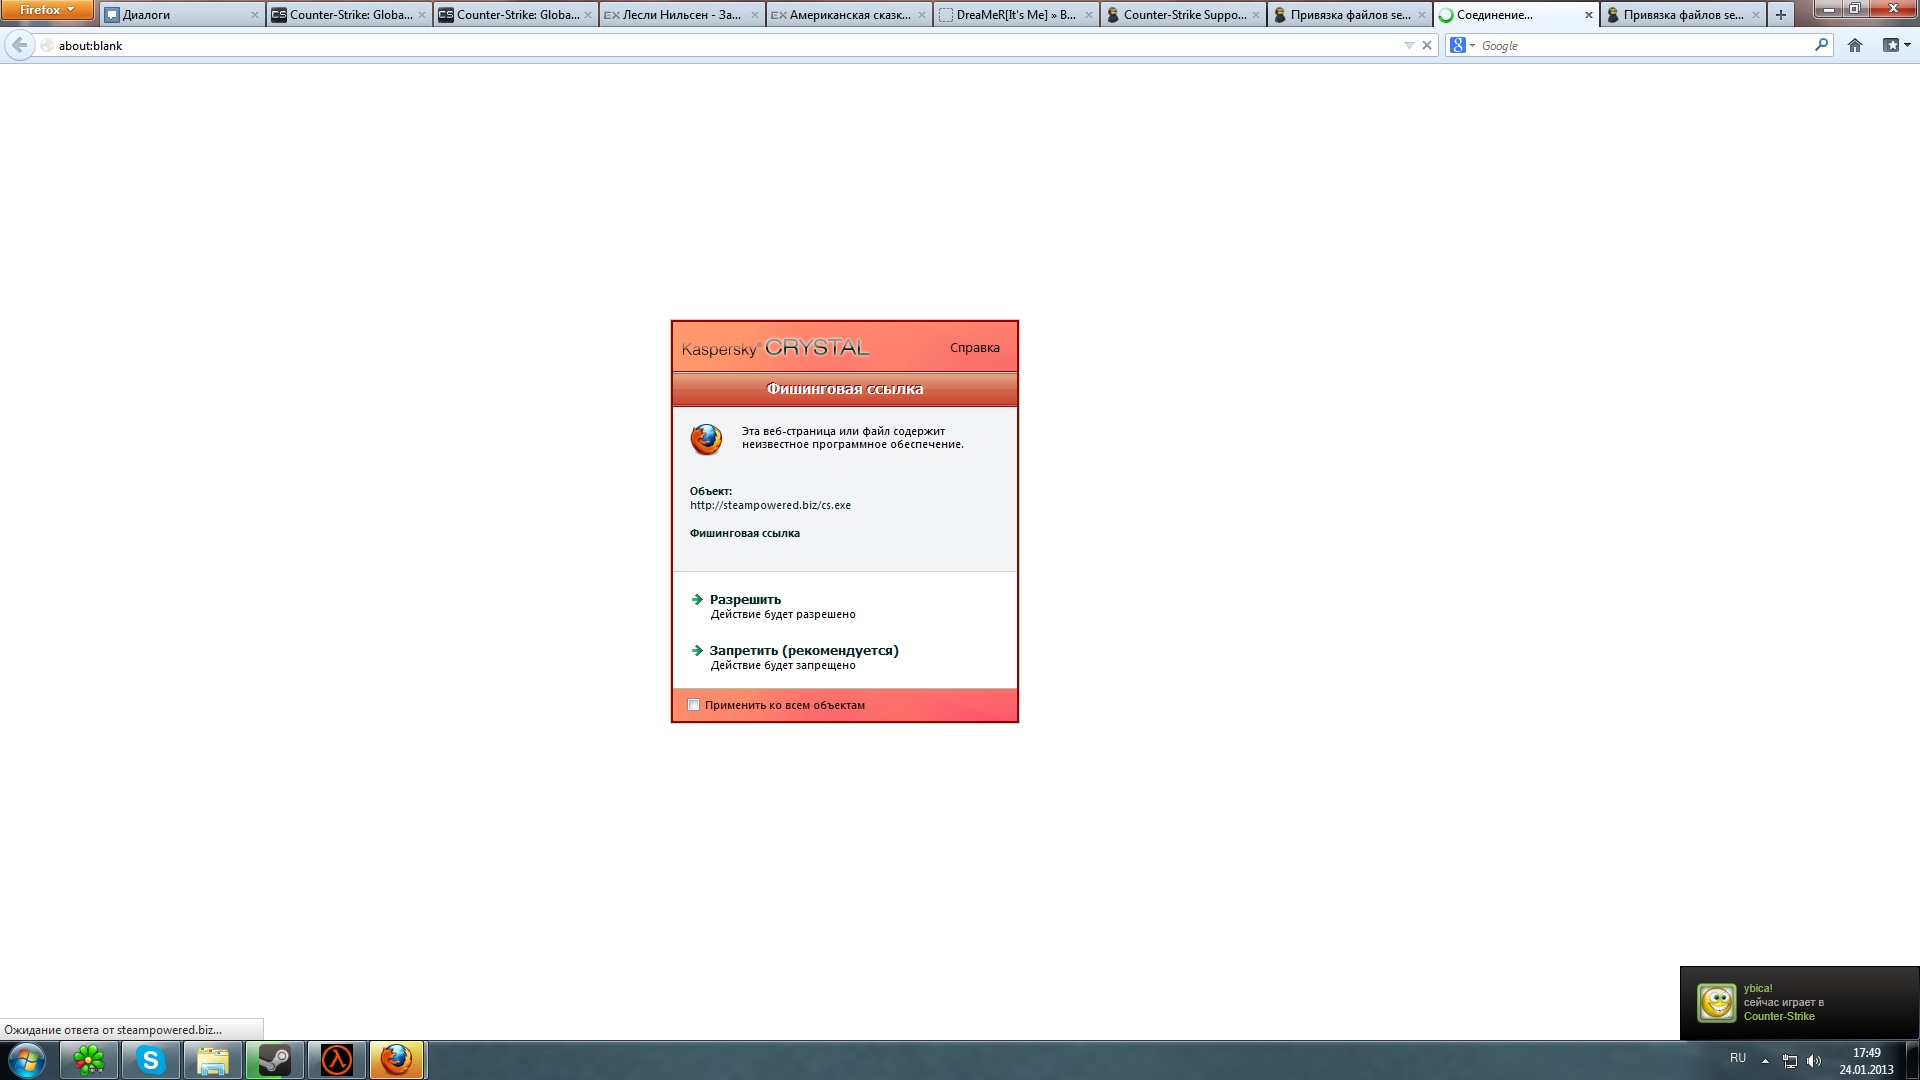Viewport: 1920px width, 1080px height.
Task: Go to the Firefox home page
Action: 1855,45
